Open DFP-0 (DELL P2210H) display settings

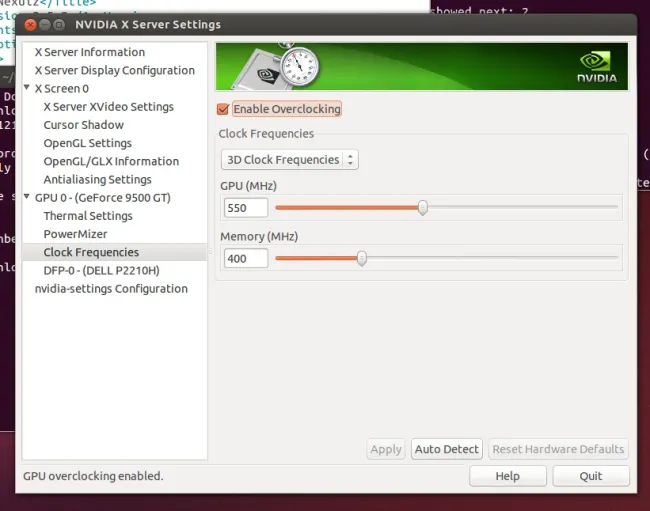click(102, 271)
